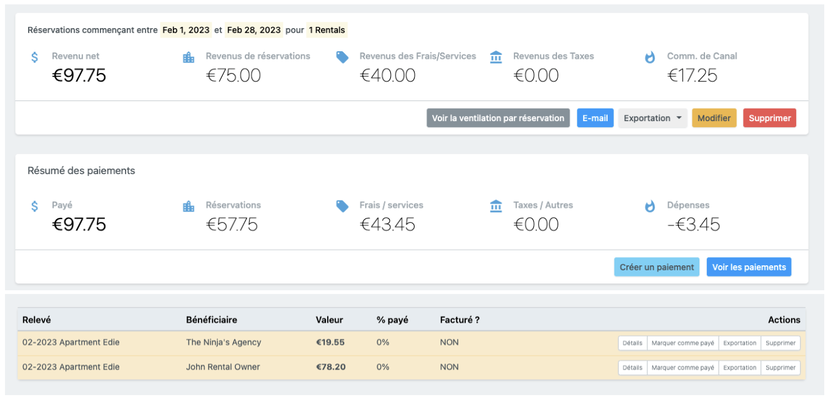The height and width of the screenshot is (397, 828).
Task: Click the Relevé column header
Action: (36, 320)
